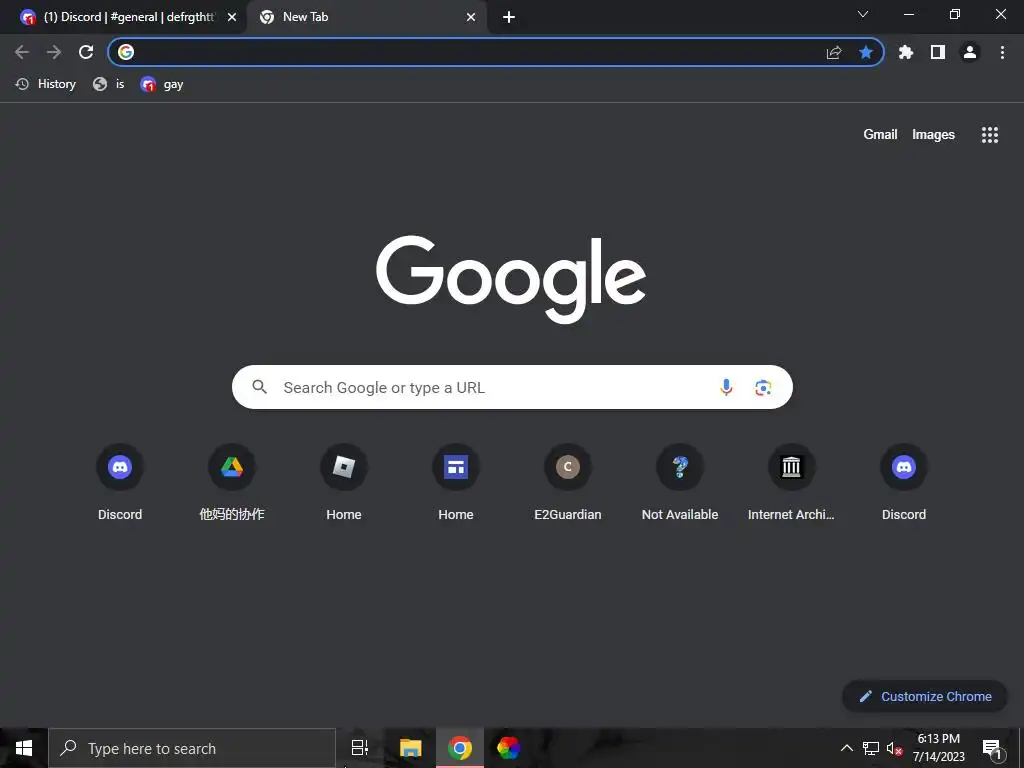
Task: Open the E2Guardian shortcut tile
Action: click(x=568, y=482)
